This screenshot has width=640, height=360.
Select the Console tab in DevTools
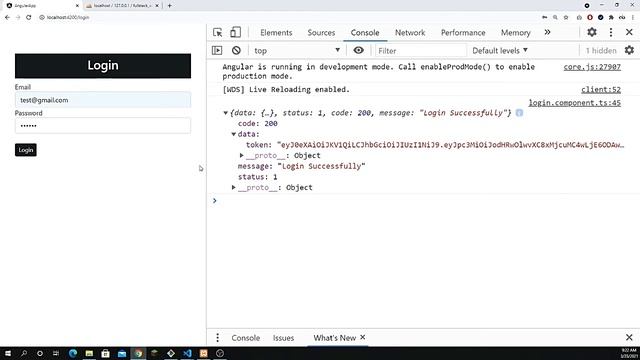(x=365, y=33)
